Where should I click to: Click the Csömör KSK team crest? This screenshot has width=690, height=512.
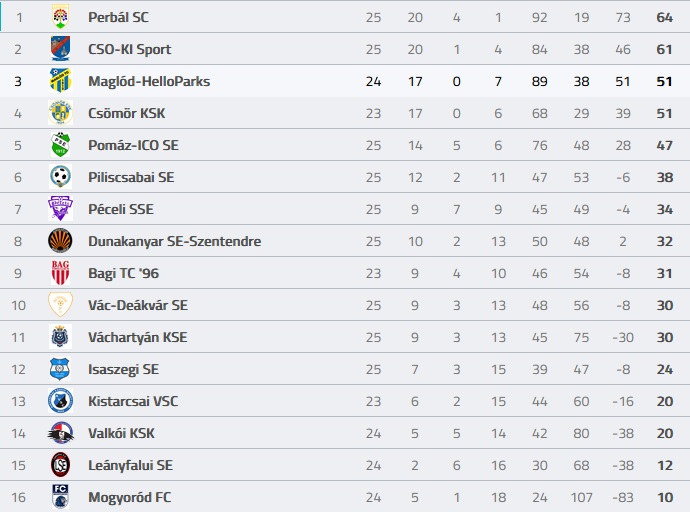[60, 113]
